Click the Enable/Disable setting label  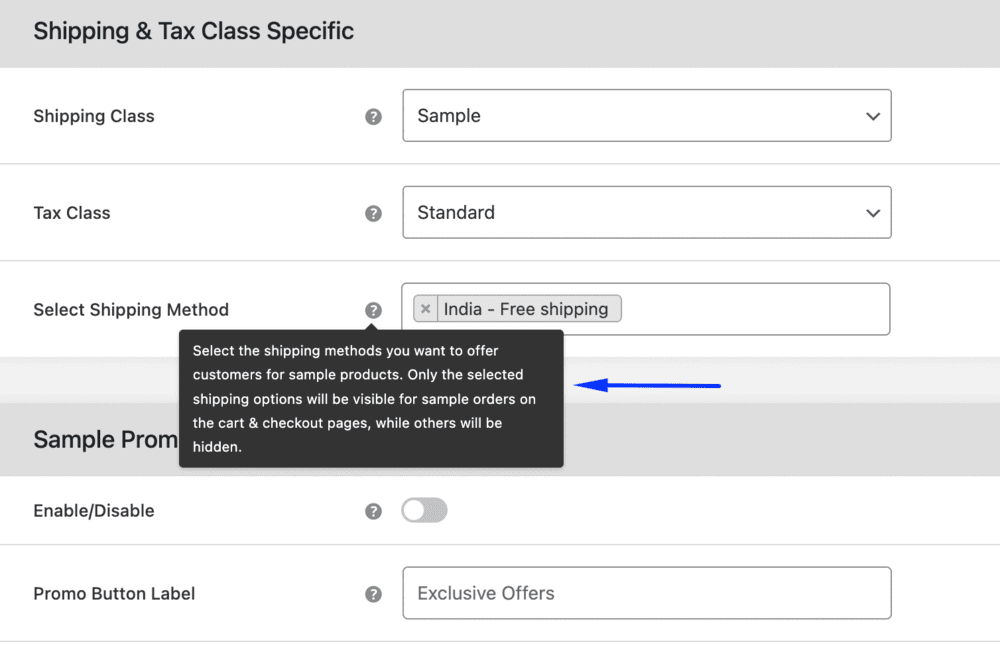tap(94, 511)
